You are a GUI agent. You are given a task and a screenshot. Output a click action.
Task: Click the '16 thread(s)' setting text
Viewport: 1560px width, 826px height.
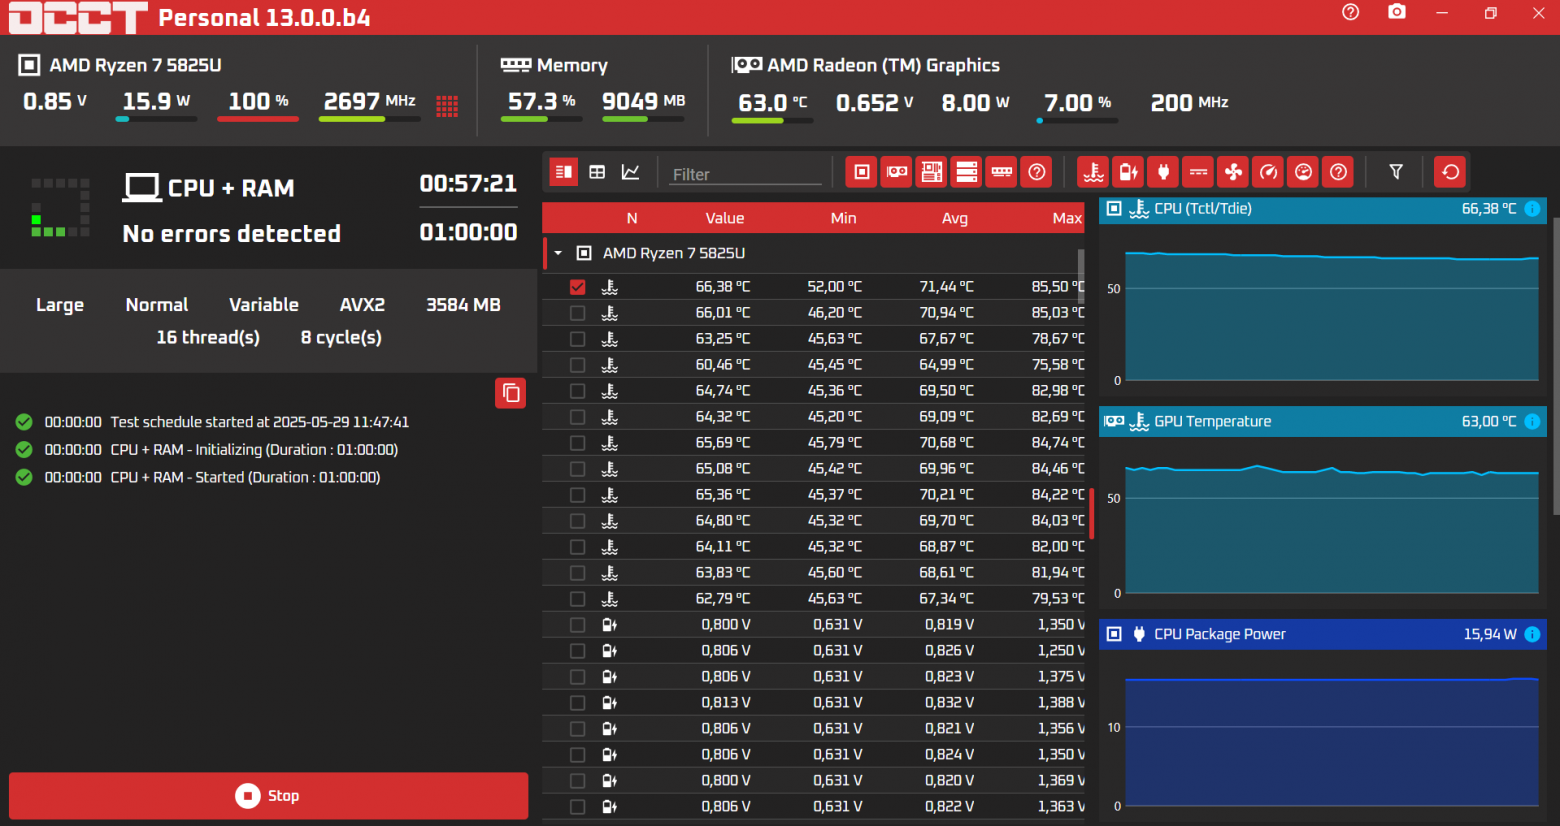point(208,338)
